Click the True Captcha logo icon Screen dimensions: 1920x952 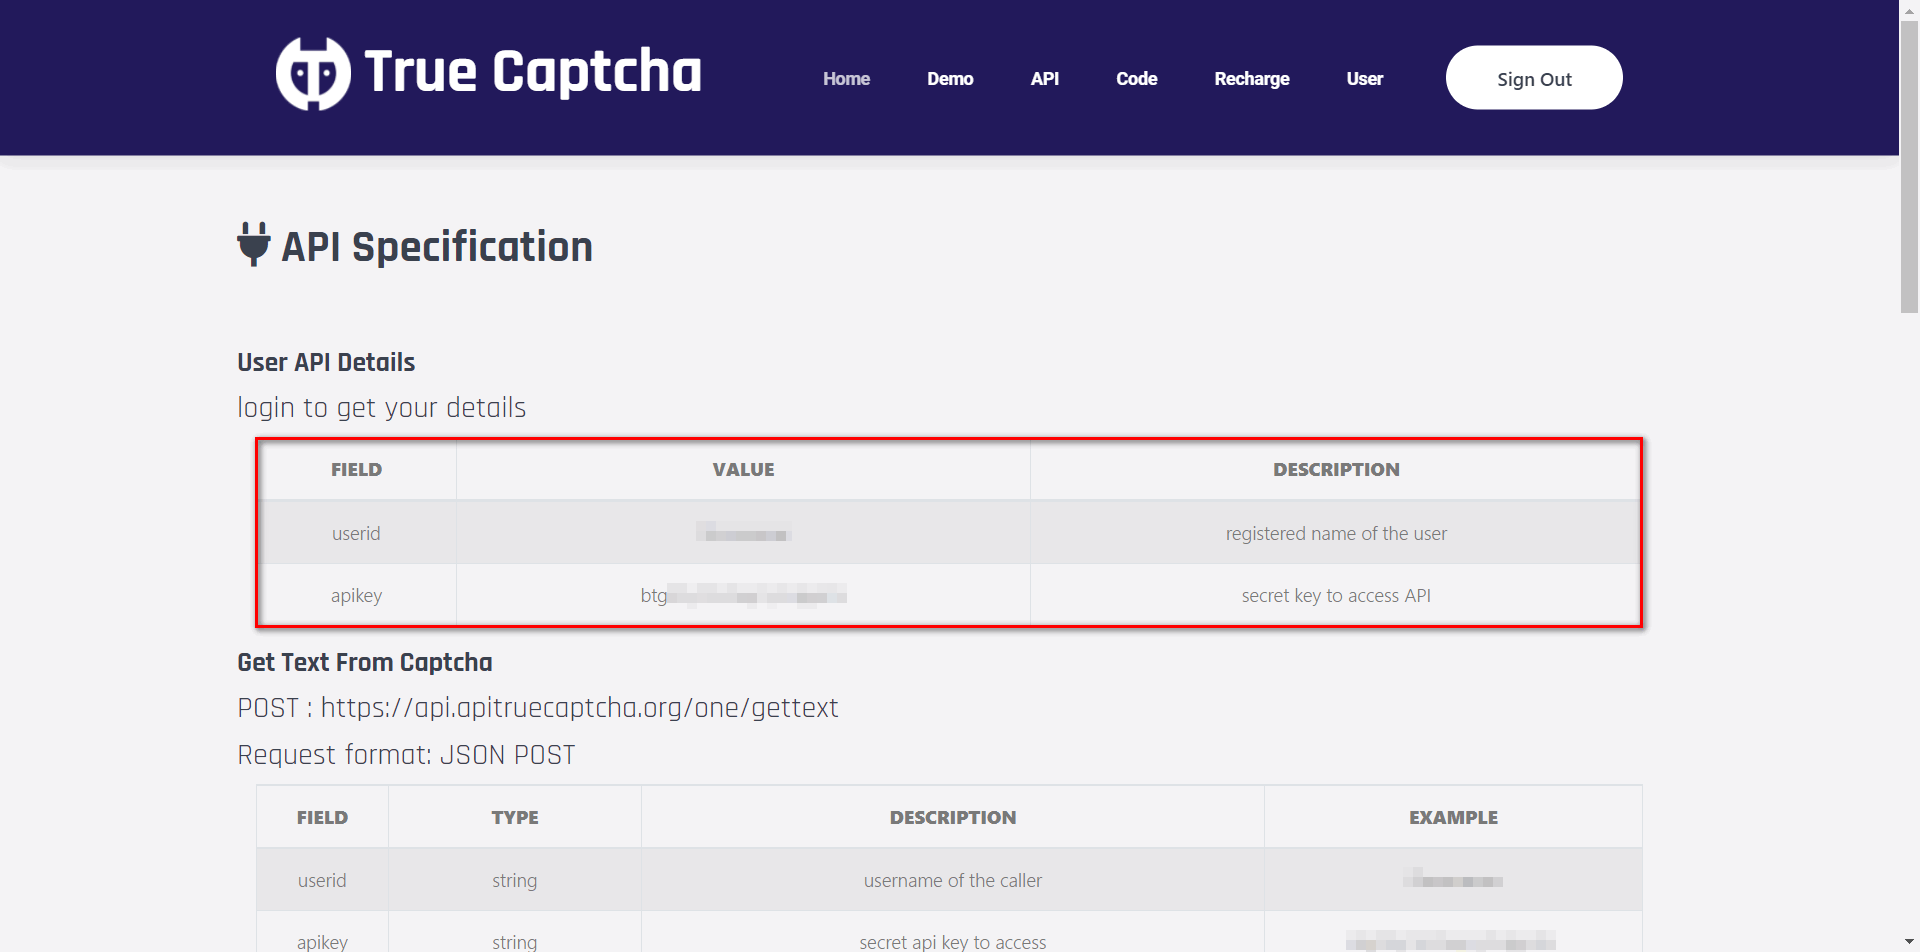(x=313, y=74)
